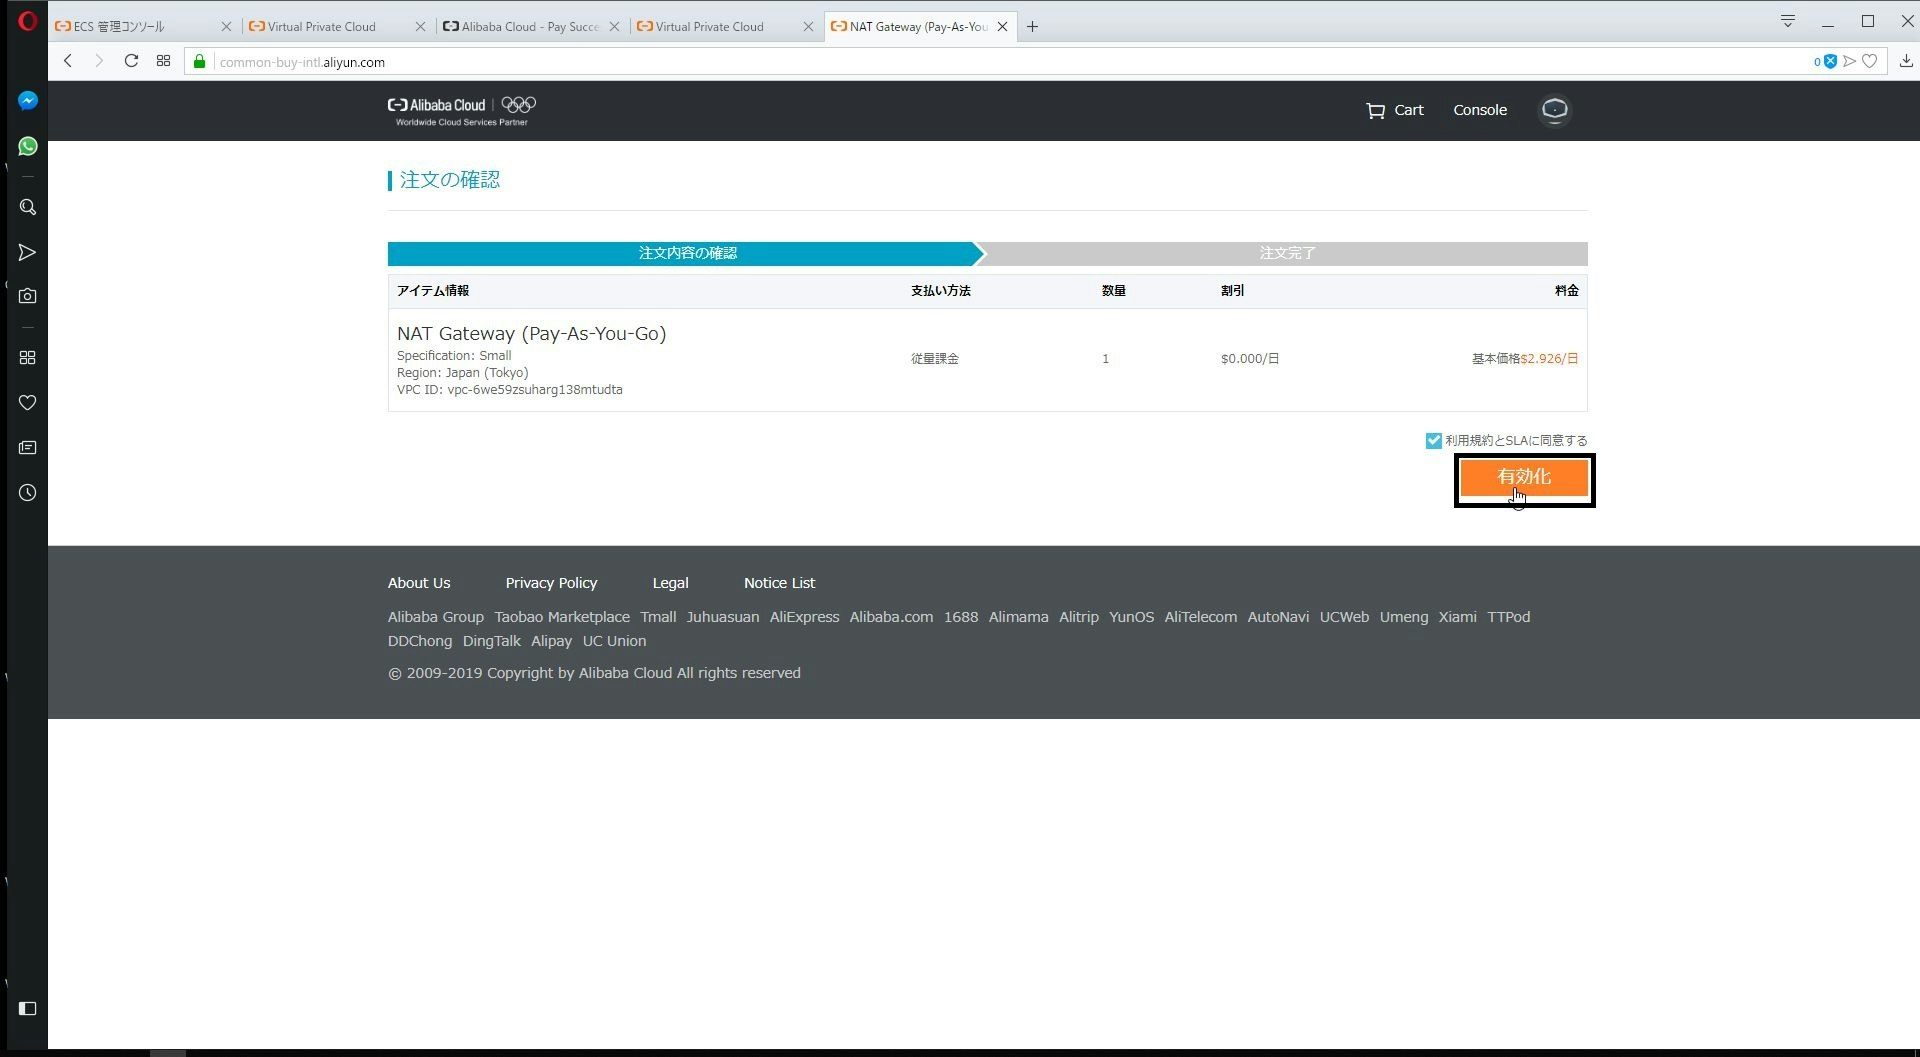1920x1057 pixels.
Task: Open the sidebar news panel icon
Action: [x=28, y=447]
